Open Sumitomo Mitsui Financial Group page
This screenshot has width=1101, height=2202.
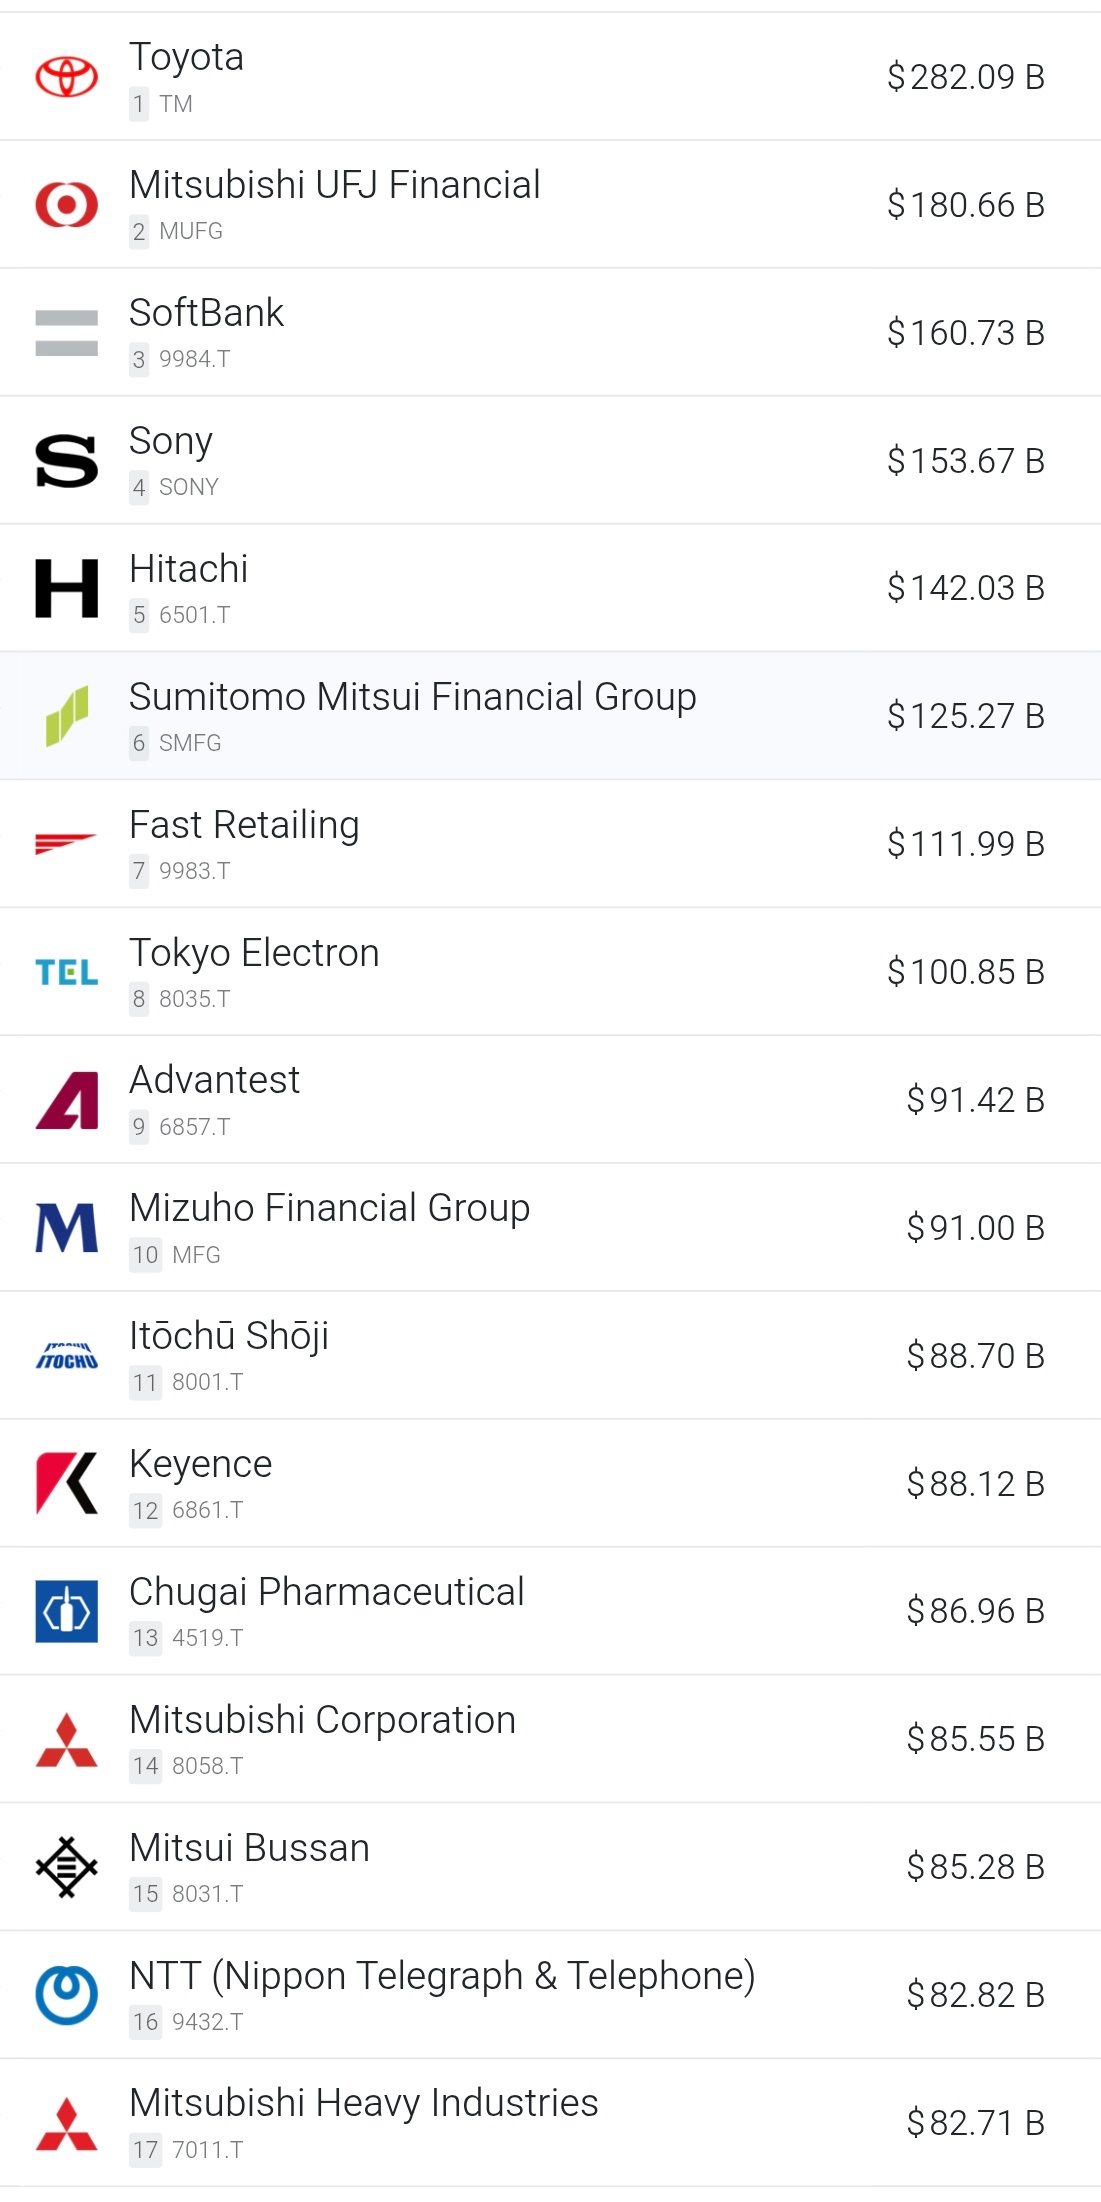point(412,697)
